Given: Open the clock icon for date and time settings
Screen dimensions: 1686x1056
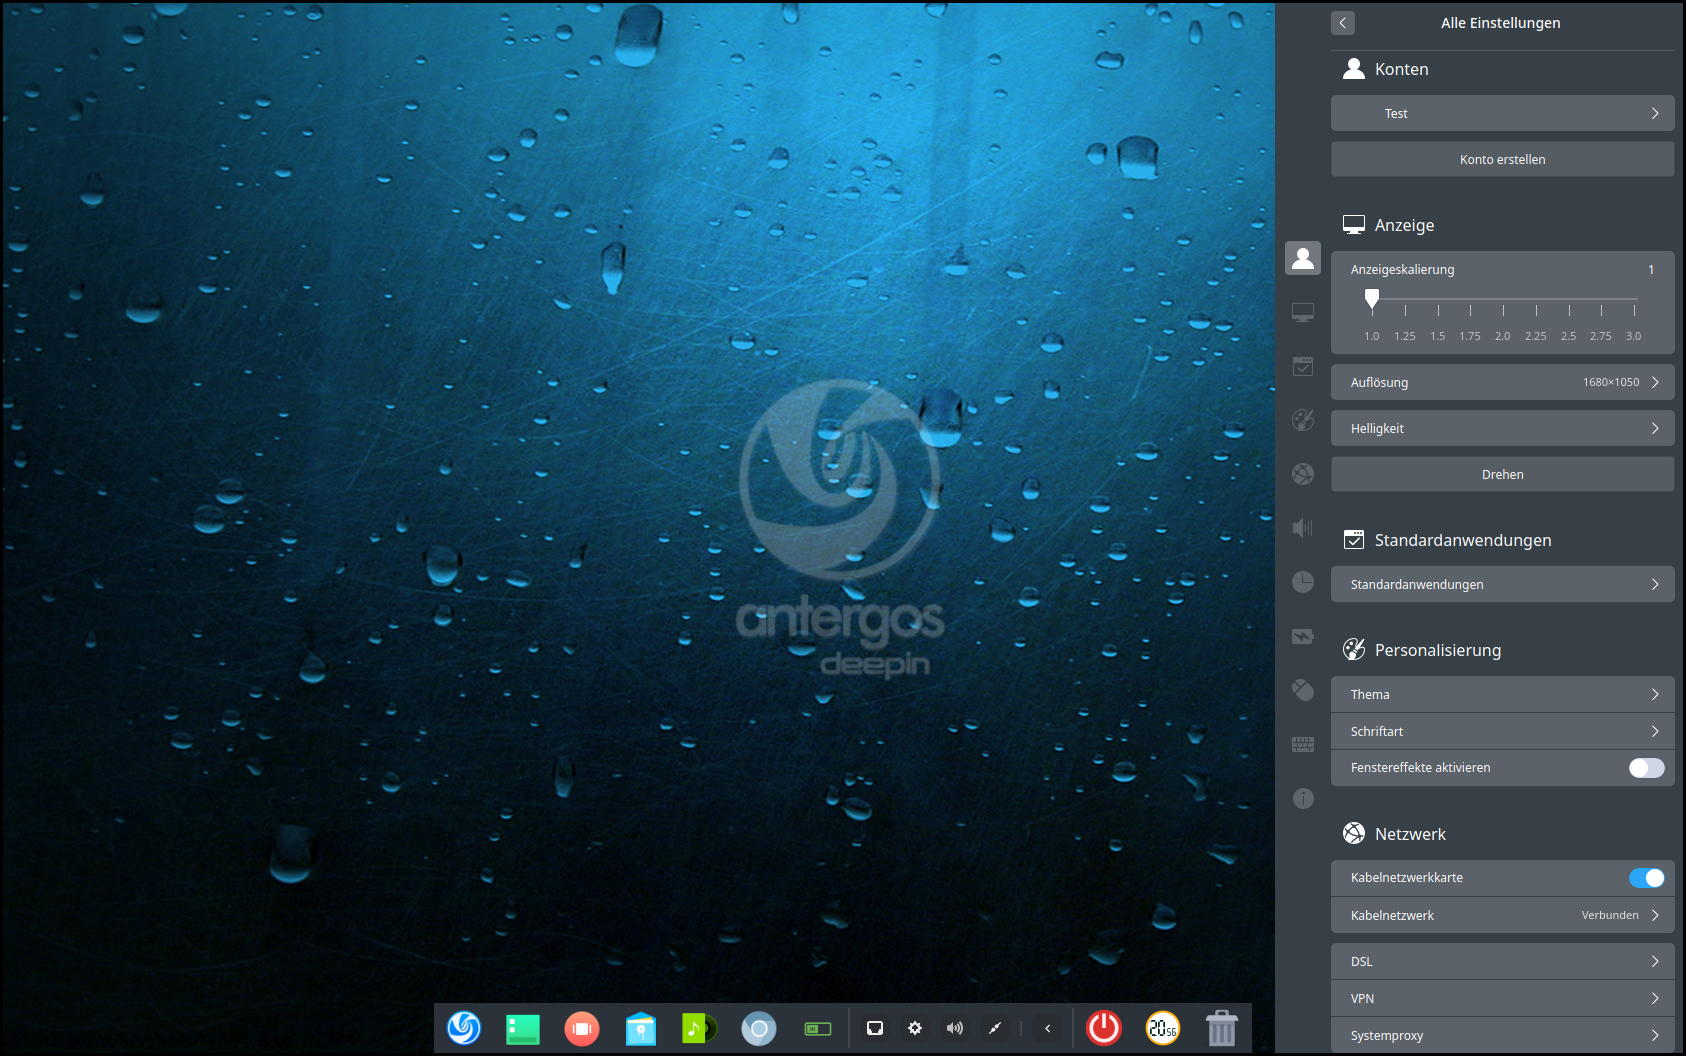Looking at the screenshot, I should [1303, 581].
